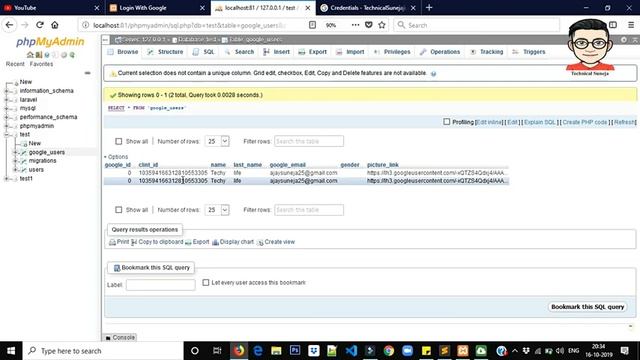640x360 pixels.
Task: Open upper Number of rows dropdown
Action: [217, 141]
